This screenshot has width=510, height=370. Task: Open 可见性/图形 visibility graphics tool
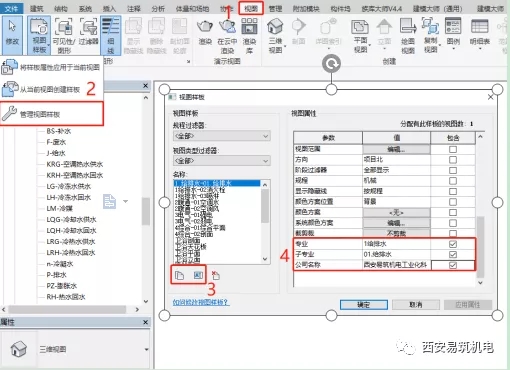(64, 35)
